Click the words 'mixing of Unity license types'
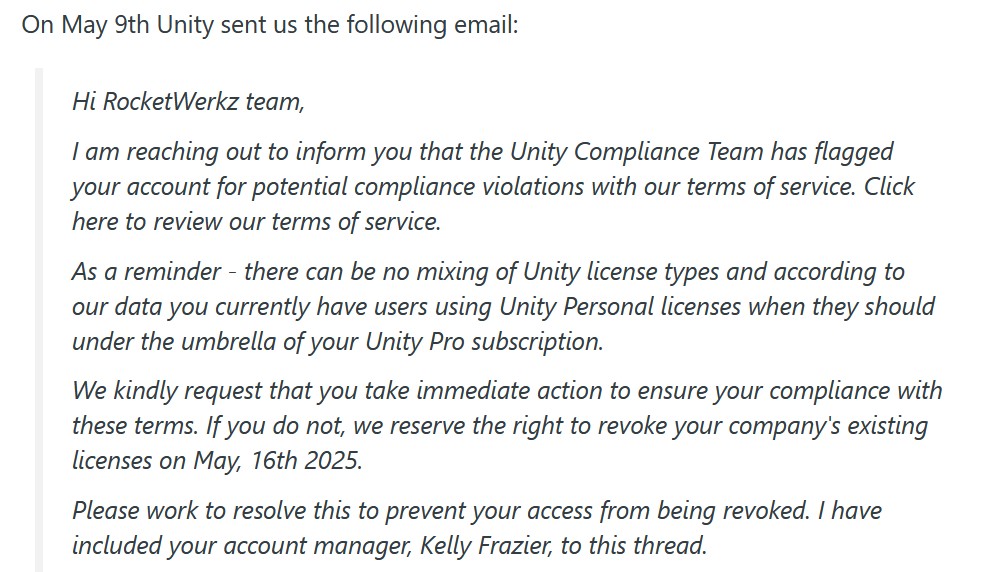 569,271
